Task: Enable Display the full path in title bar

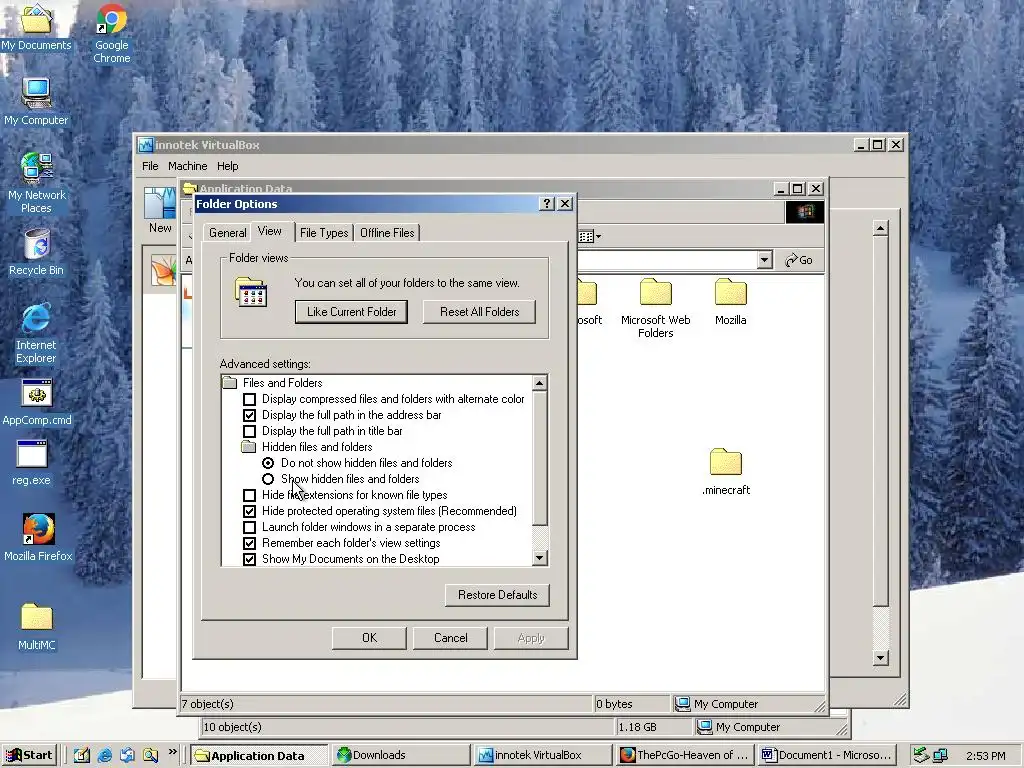Action: (249, 431)
